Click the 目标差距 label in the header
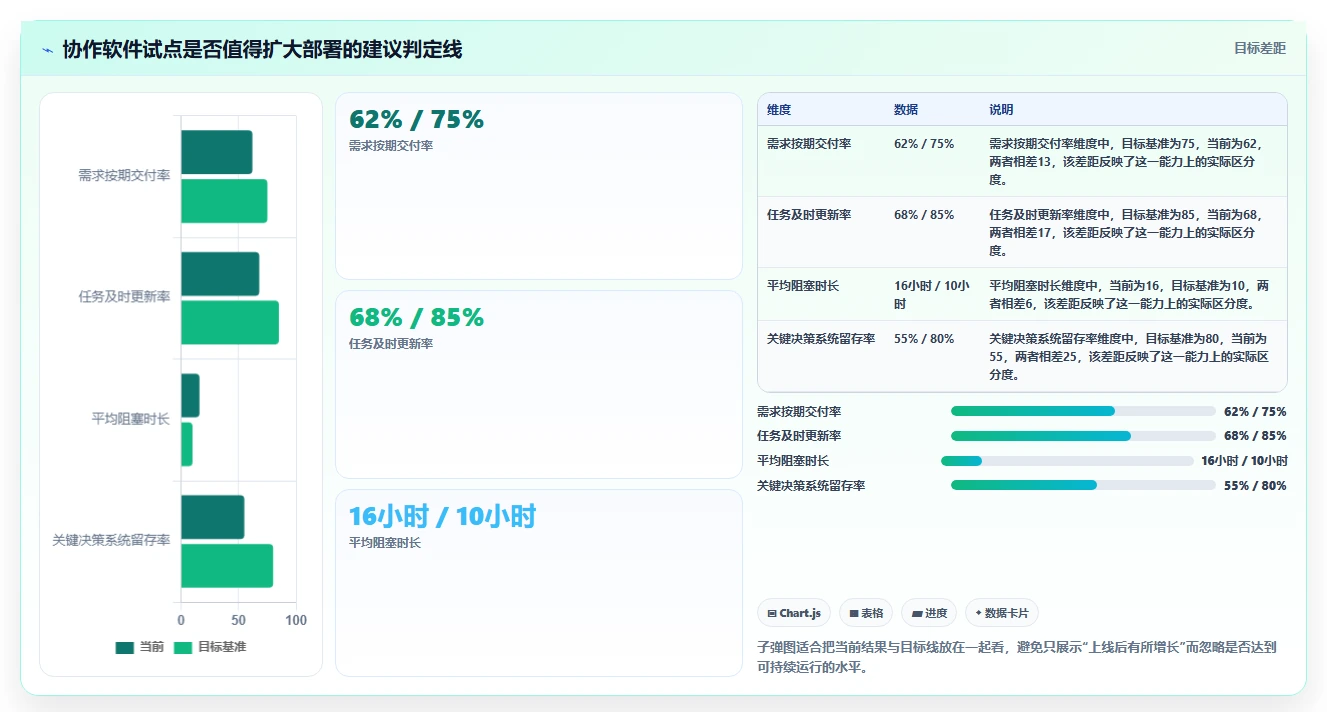 [1259, 48]
